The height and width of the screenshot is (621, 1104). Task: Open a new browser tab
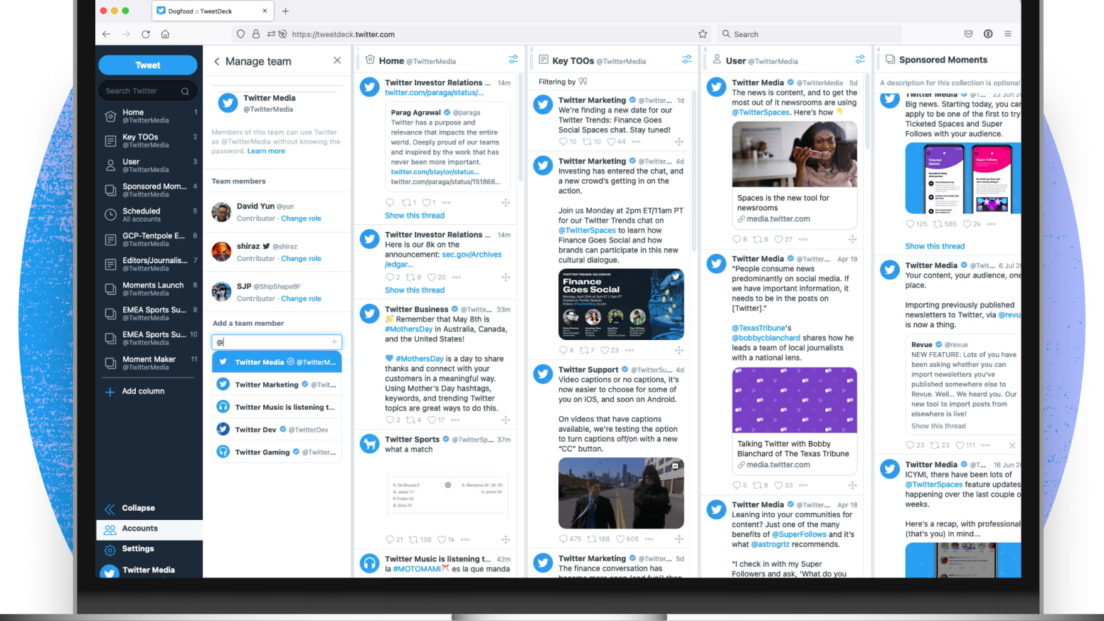tap(286, 12)
